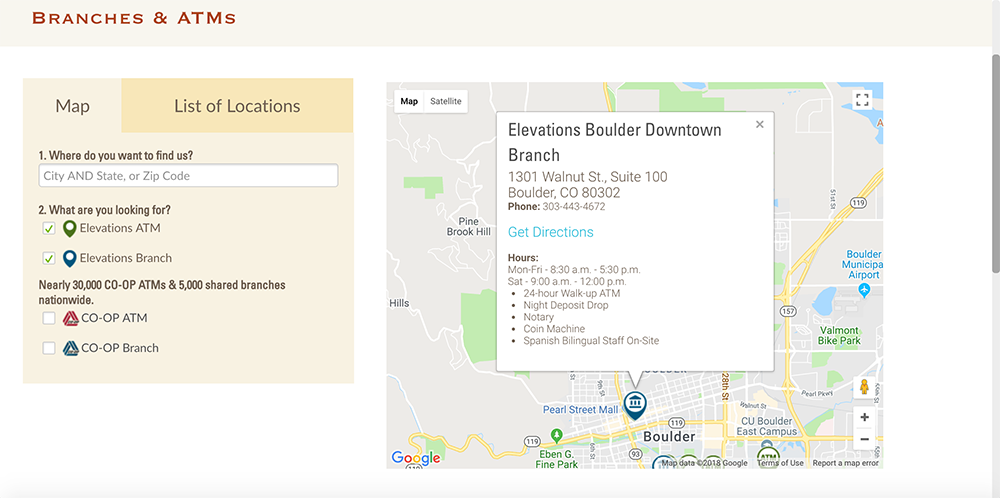Click the Google logo on the map
Screen dimensions: 1000x498
coord(416,457)
